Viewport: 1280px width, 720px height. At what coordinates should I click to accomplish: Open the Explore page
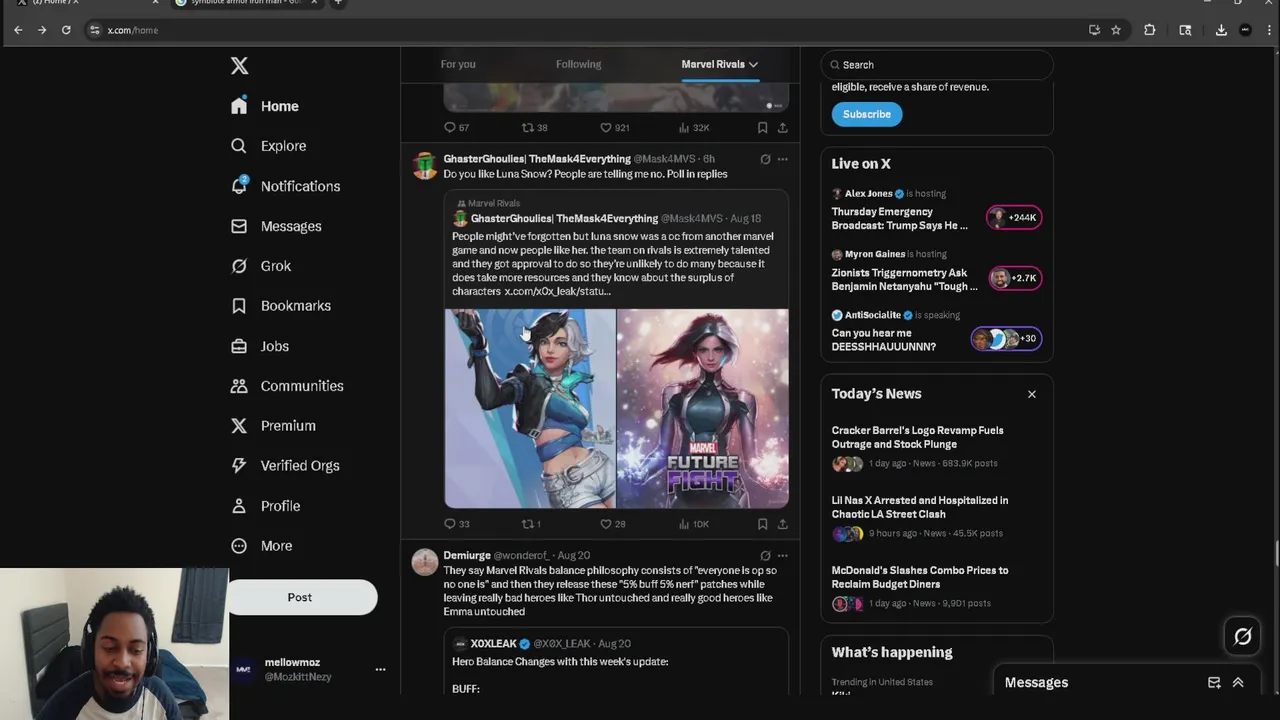(x=268, y=146)
